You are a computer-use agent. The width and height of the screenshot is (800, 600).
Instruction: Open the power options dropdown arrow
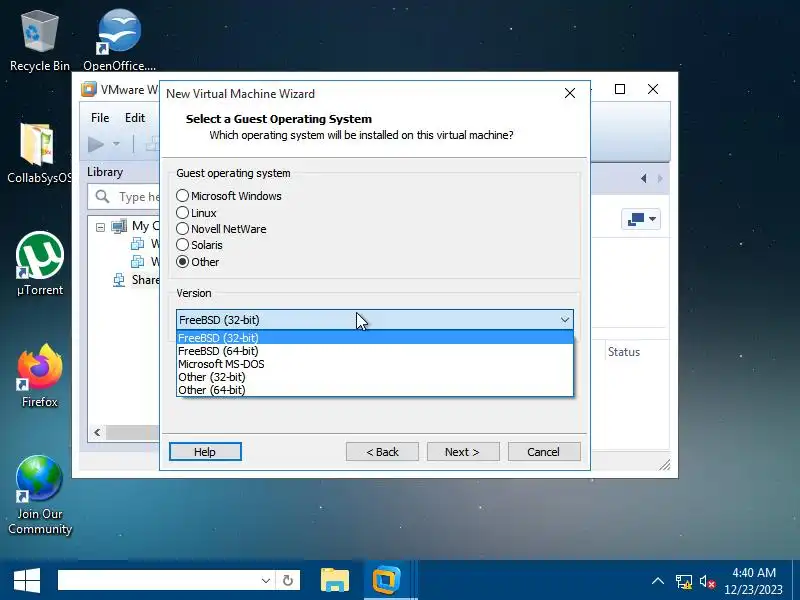click(116, 144)
